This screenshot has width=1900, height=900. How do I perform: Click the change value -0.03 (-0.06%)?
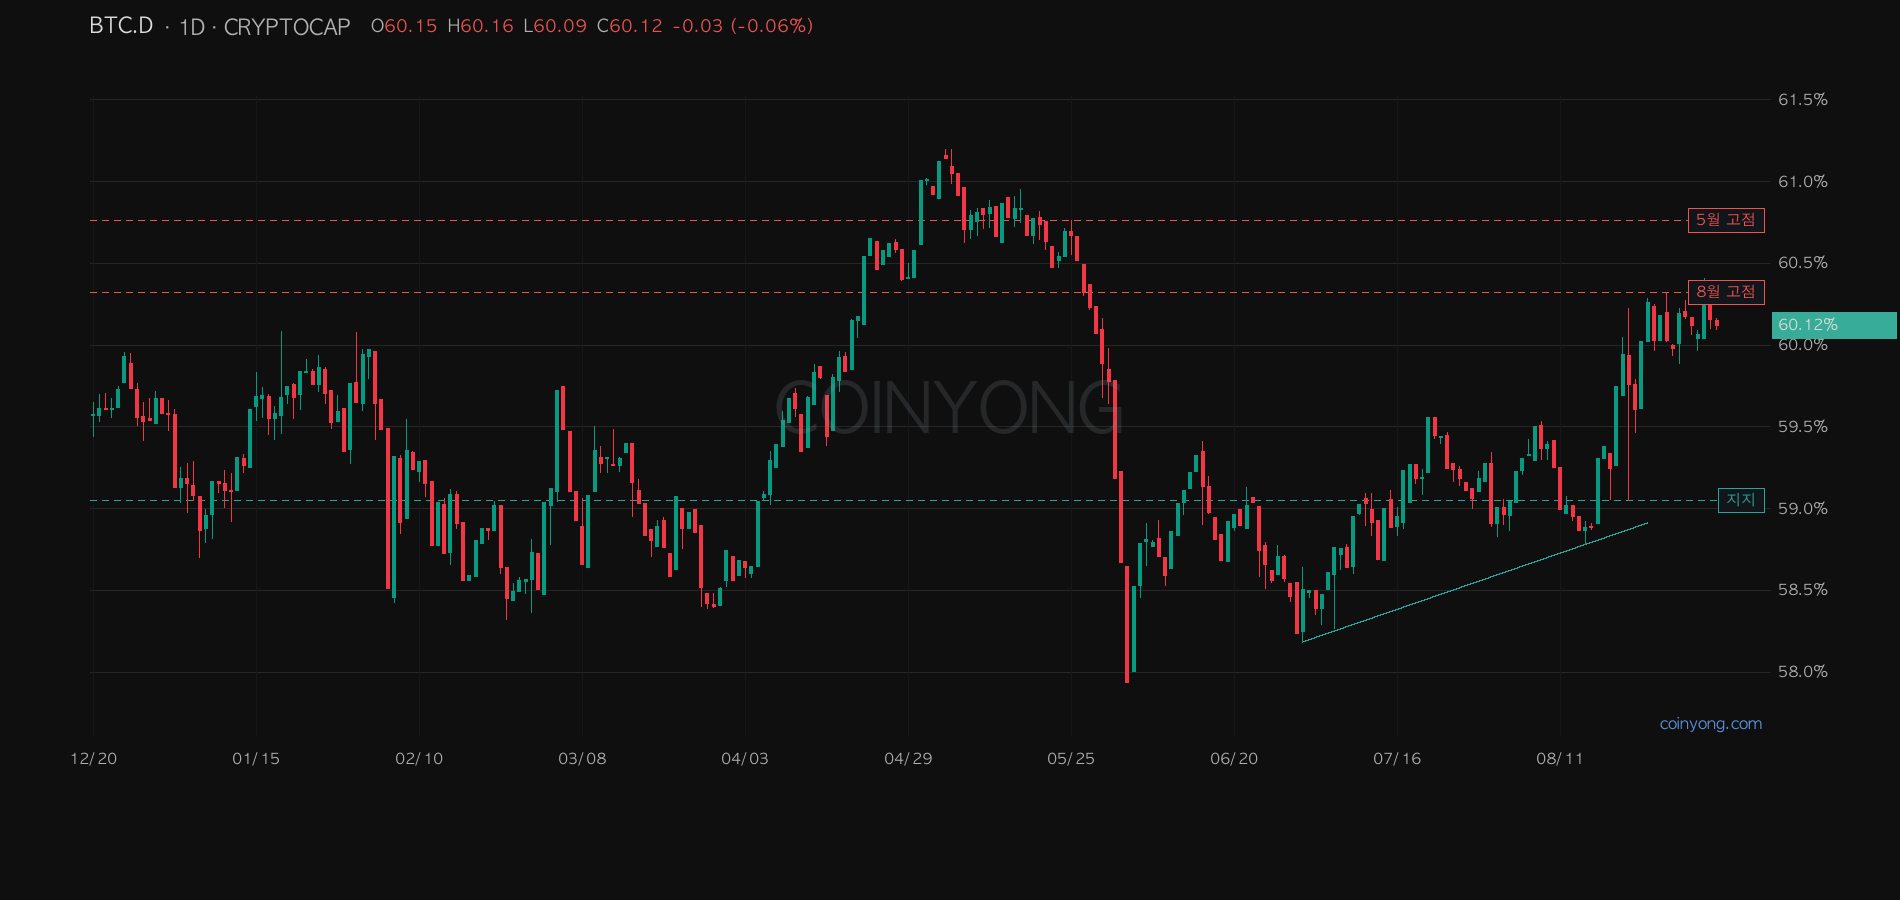coord(743,26)
